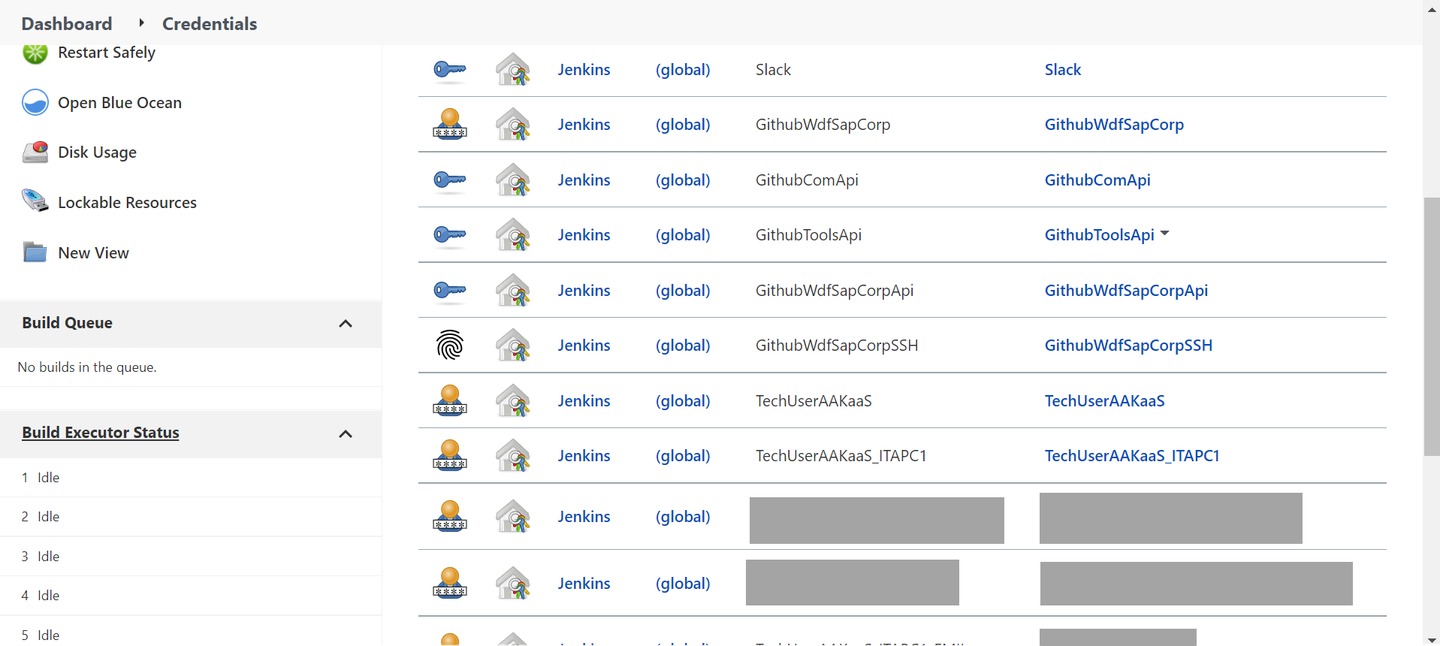Select Open Blue Ocean menu item
1440x646 pixels.
[120, 102]
